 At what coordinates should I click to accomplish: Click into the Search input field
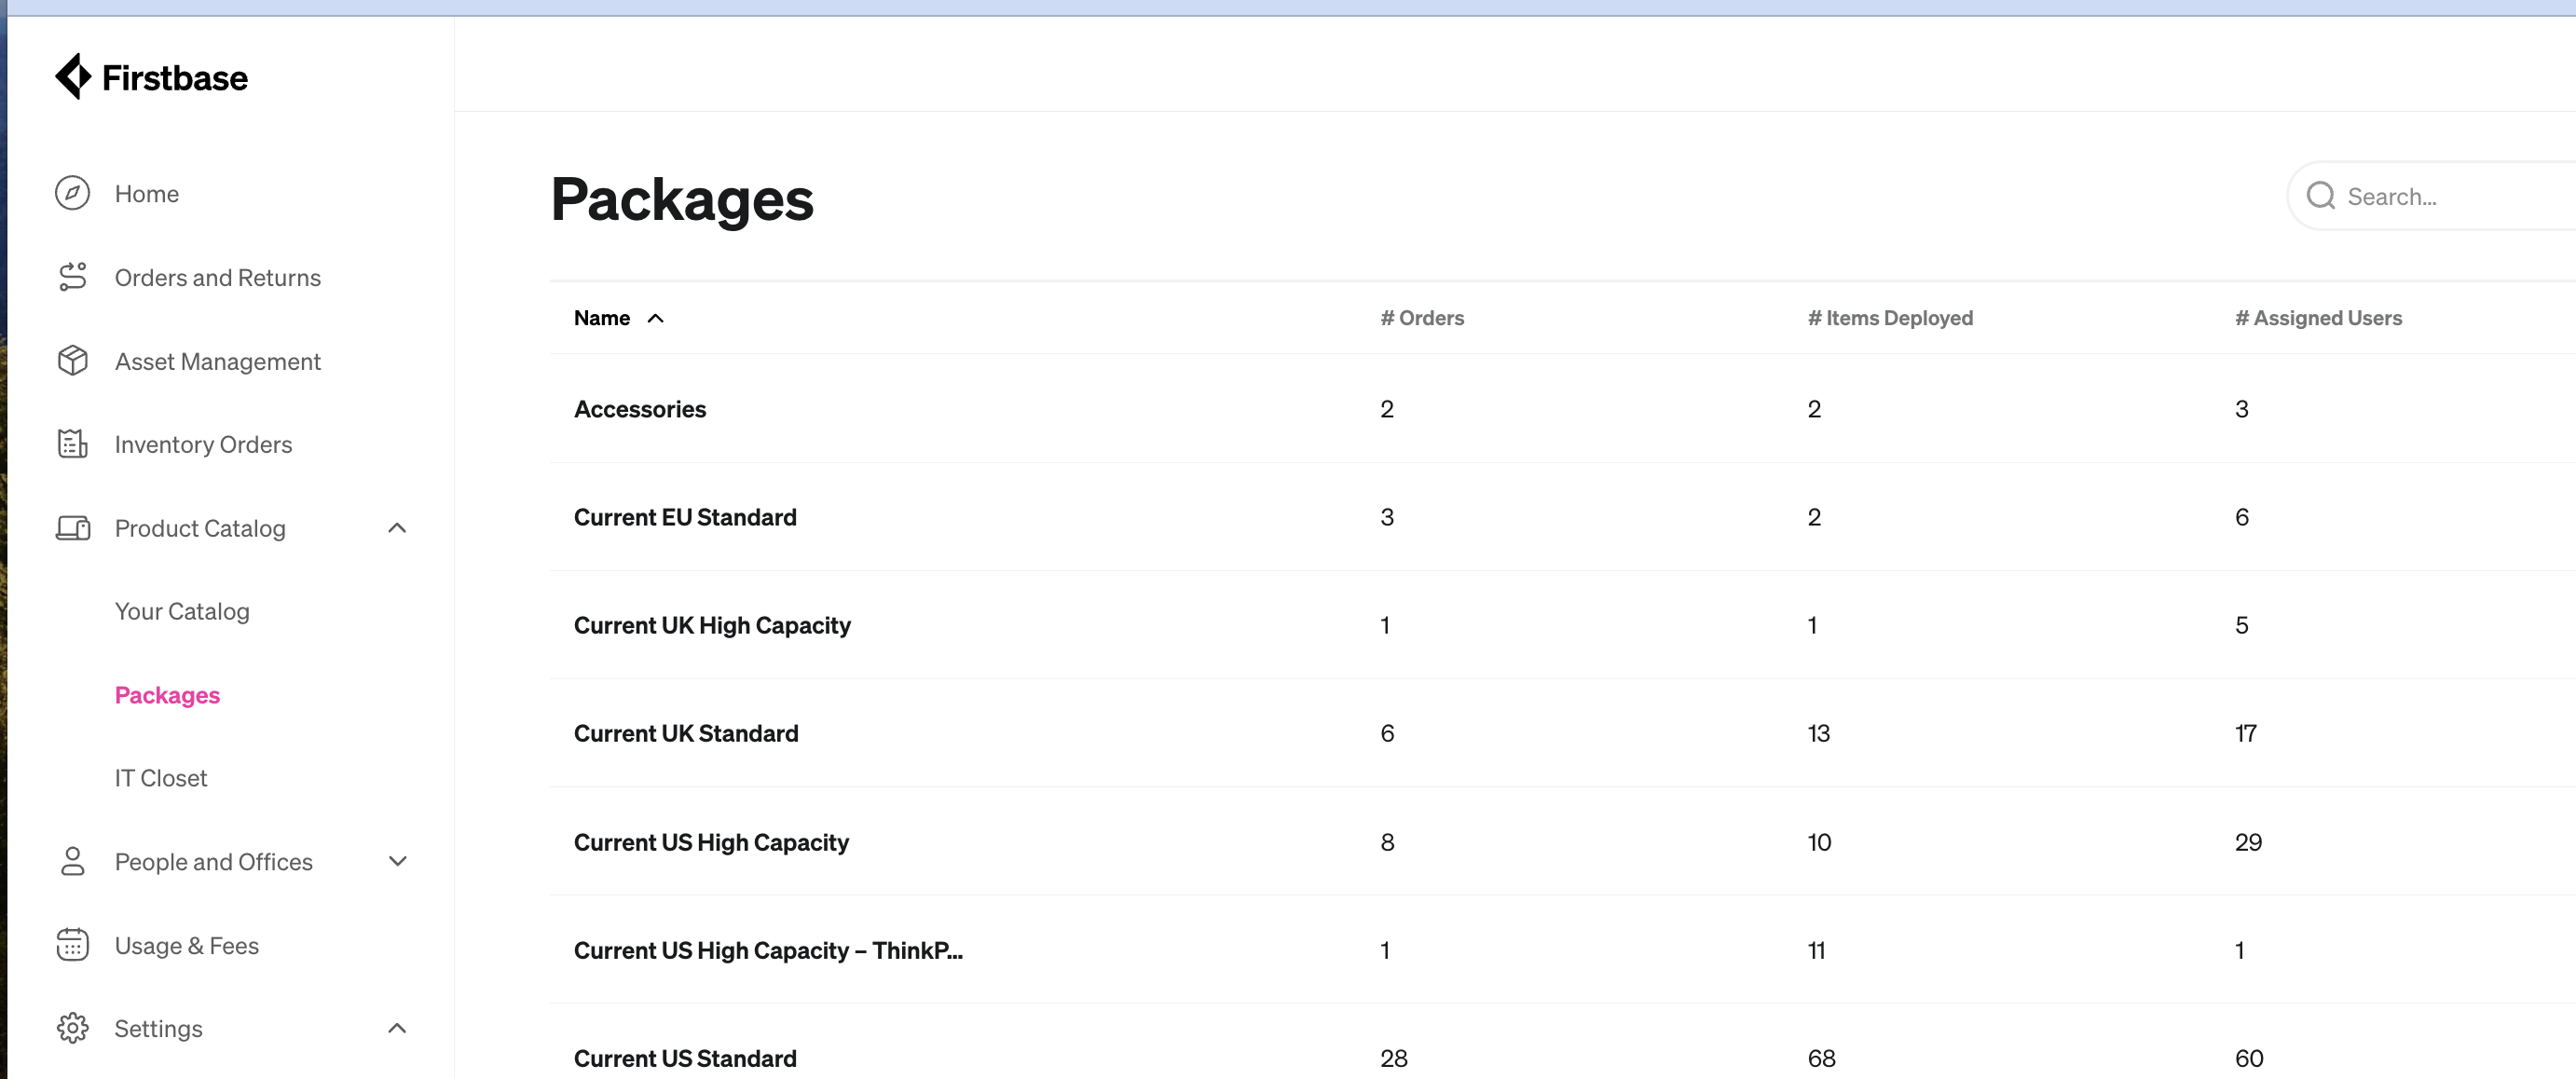point(2450,196)
